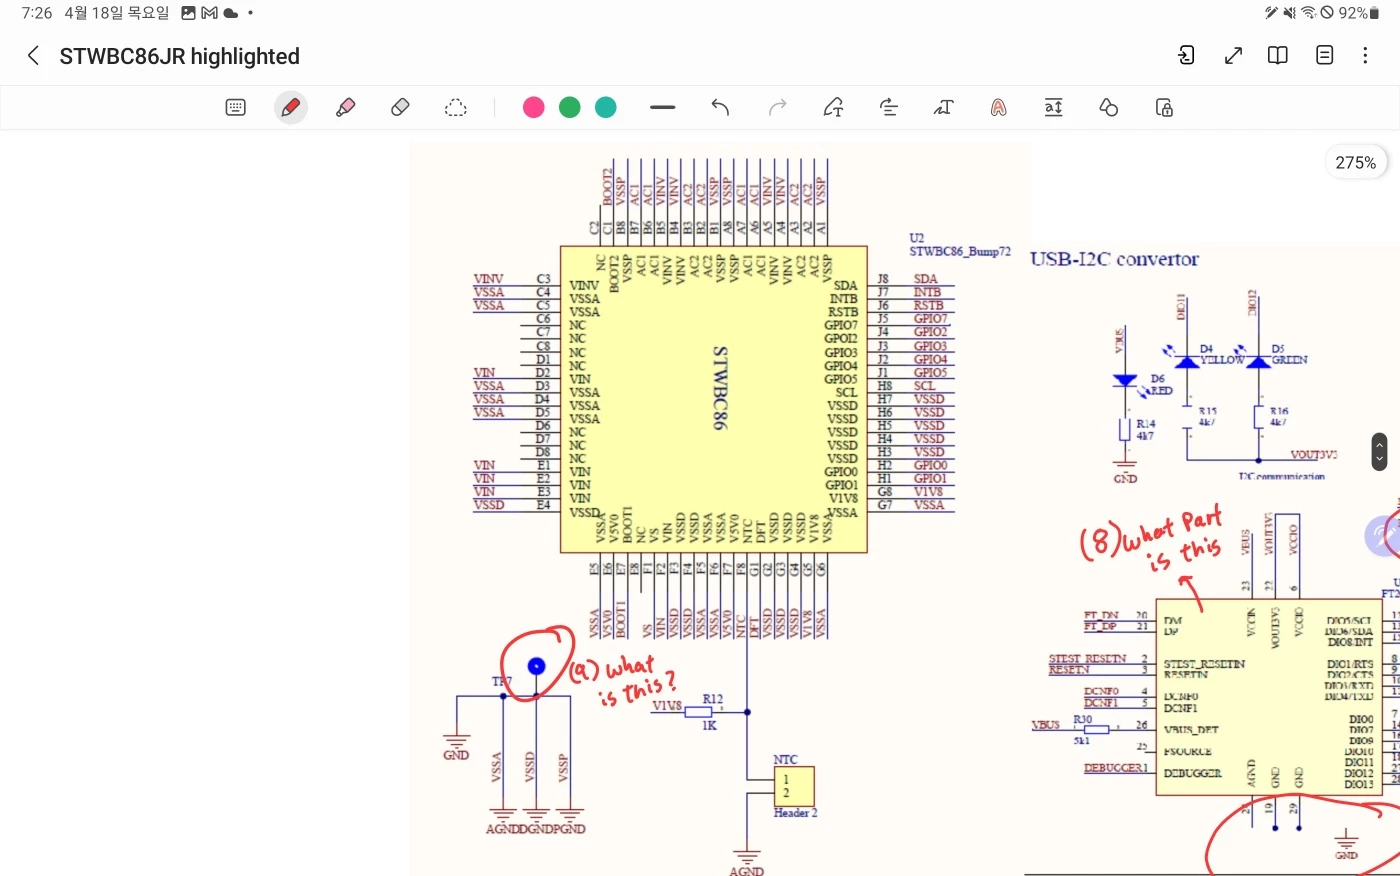Open page list view icon
Viewport: 1400px width, 876px height.
(x=1325, y=56)
